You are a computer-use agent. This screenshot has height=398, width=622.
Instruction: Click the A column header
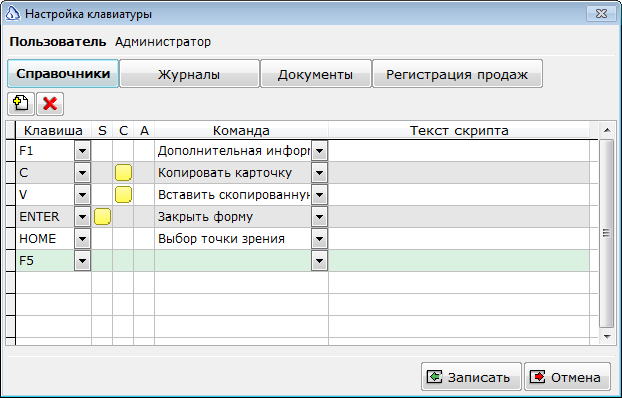[144, 130]
